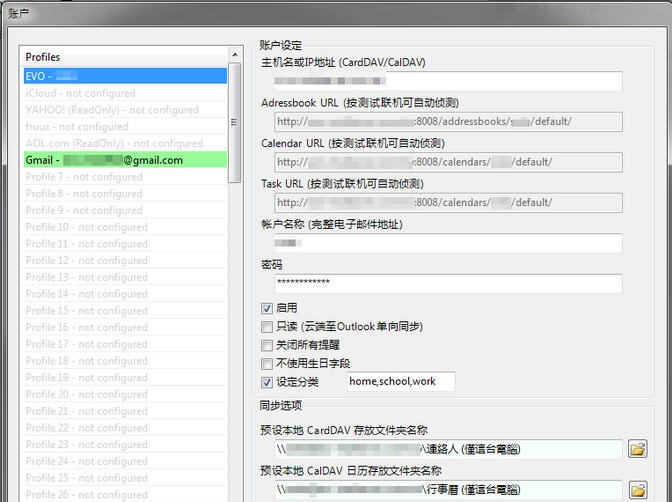The height and width of the screenshot is (502, 672).
Task: Select Profile 17 row
Action: click(x=125, y=344)
